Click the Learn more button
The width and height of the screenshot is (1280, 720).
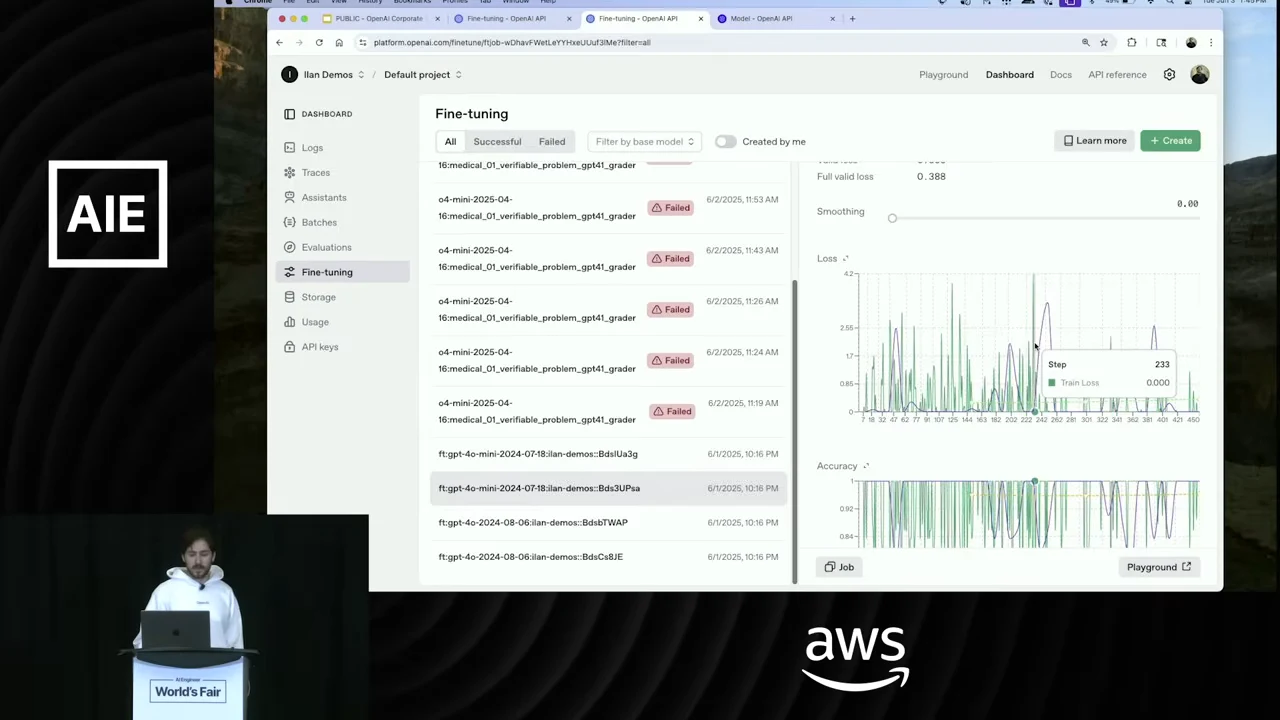1095,141
